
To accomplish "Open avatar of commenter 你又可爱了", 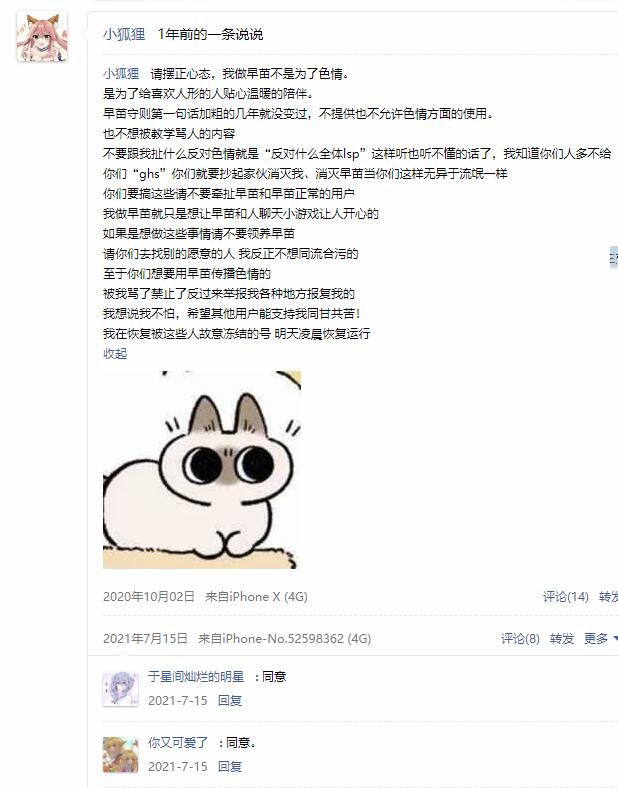I will click(x=120, y=754).
